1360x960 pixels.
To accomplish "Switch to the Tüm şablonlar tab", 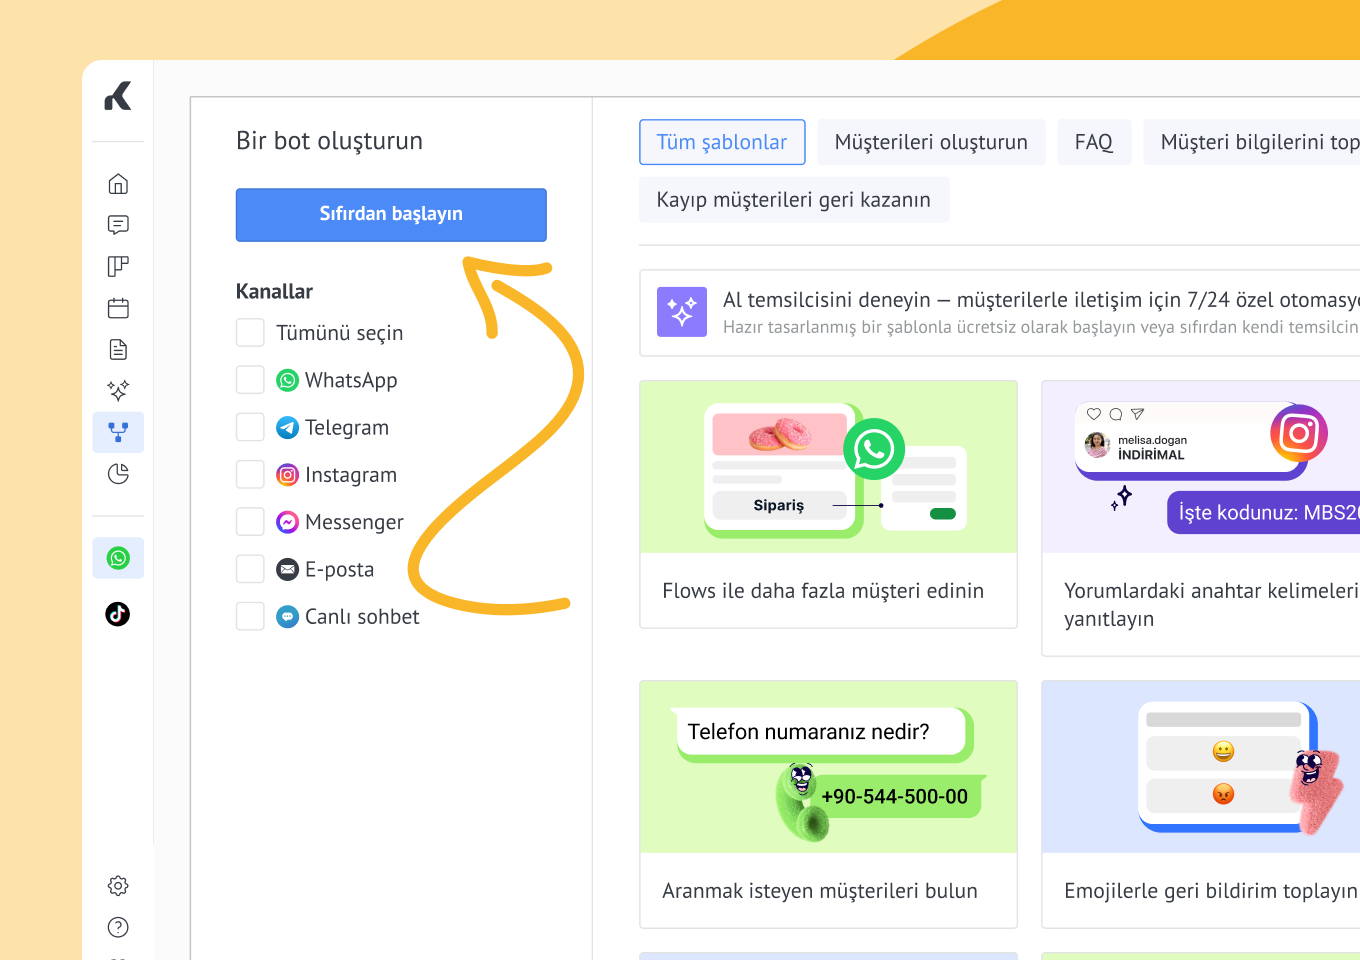I will [722, 142].
